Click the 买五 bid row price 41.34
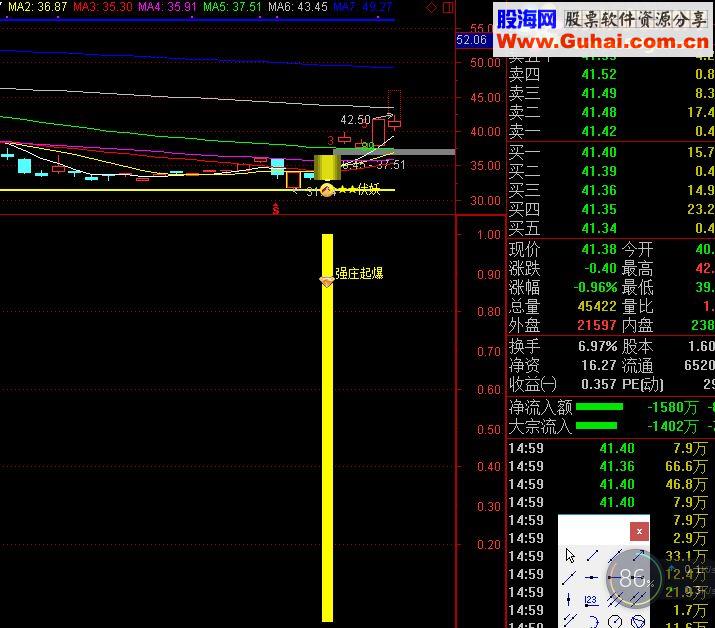 [x=599, y=228]
